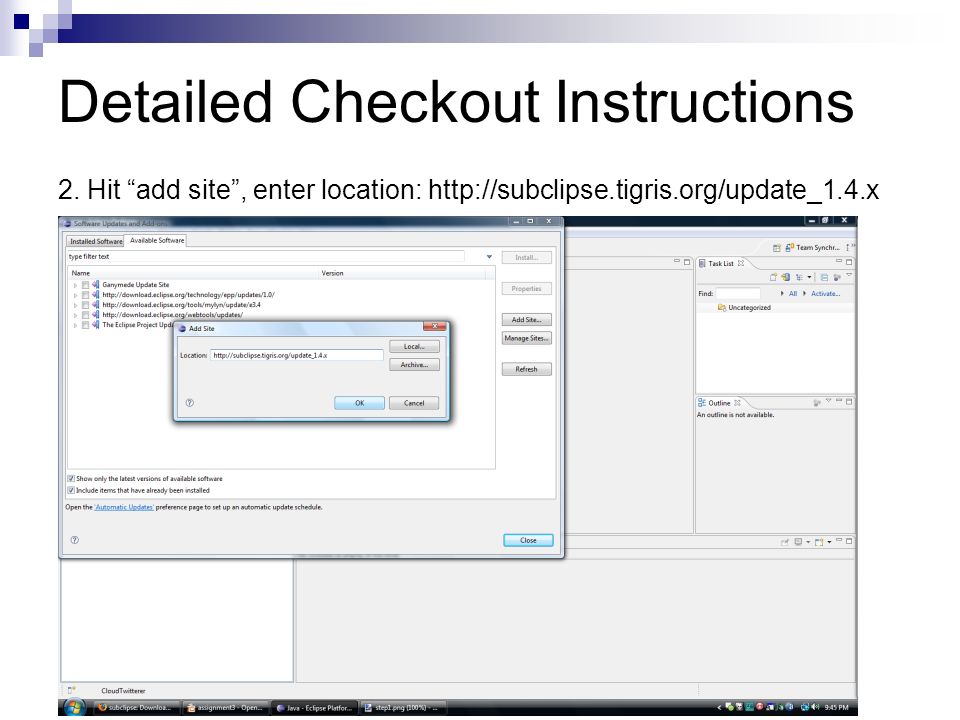Open the Task List view menu triangle

(849, 275)
